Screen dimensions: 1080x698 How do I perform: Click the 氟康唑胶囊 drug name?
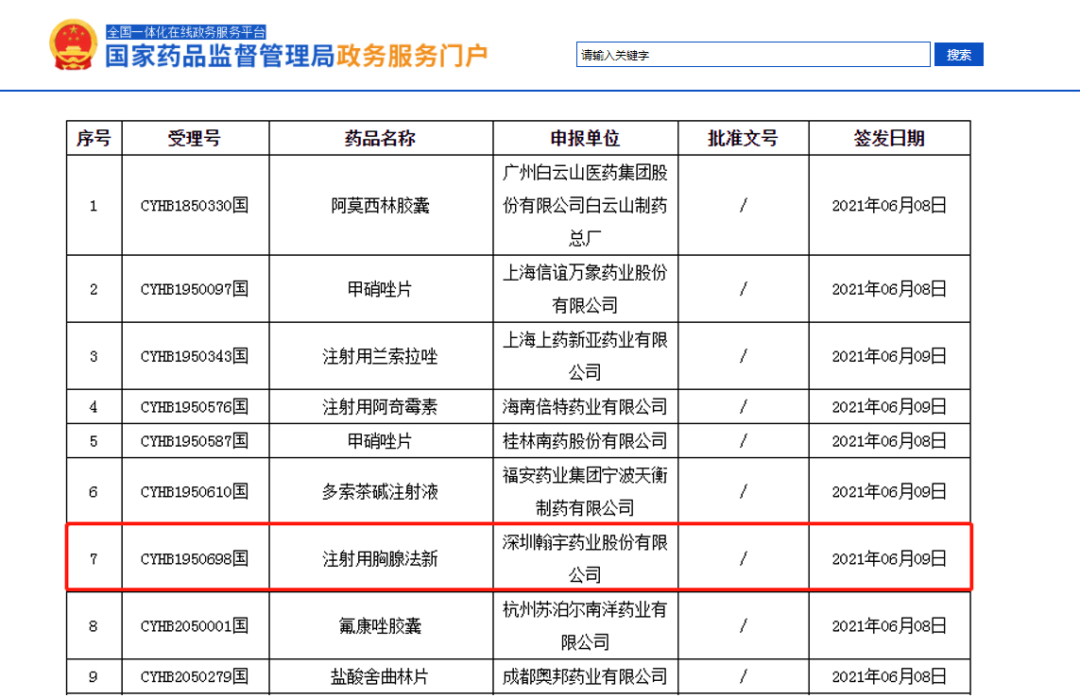point(380,626)
